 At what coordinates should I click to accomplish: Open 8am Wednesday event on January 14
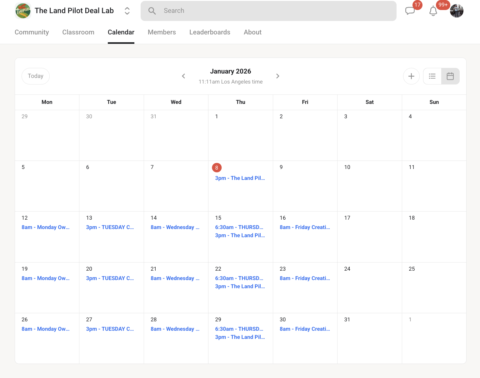pyautogui.click(x=175, y=227)
